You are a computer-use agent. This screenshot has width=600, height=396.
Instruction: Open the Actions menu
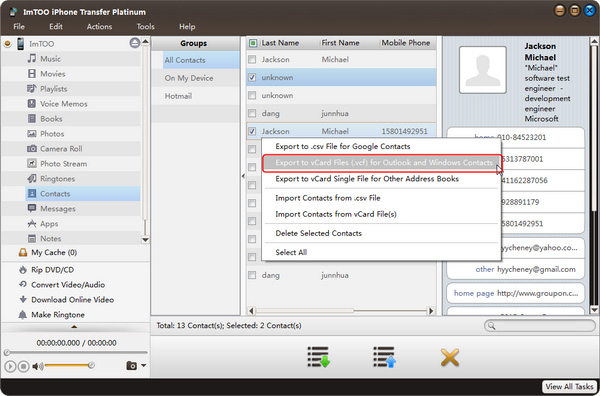pos(99,26)
